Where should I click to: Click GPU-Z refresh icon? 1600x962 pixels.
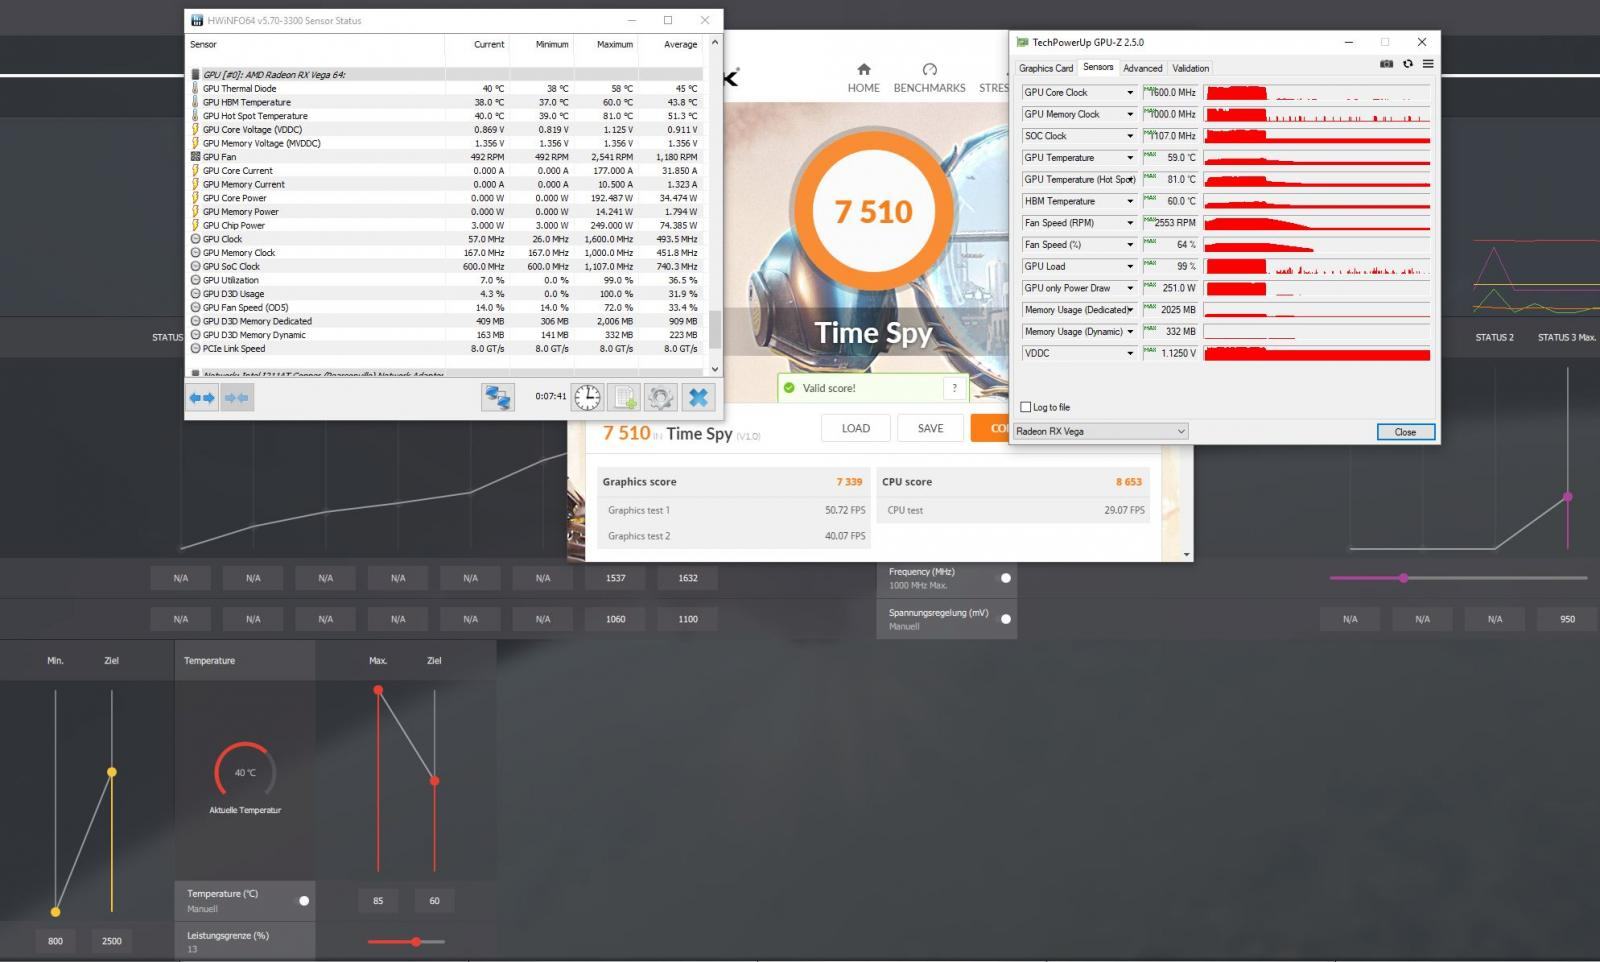click(1408, 64)
